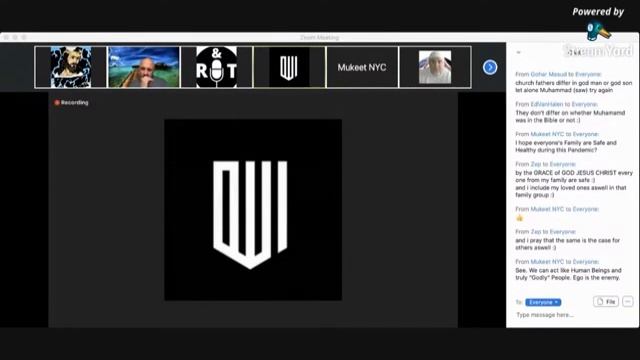Click sender name EdVanHalen in chat
This screenshot has height=360, width=640.
click(x=547, y=104)
